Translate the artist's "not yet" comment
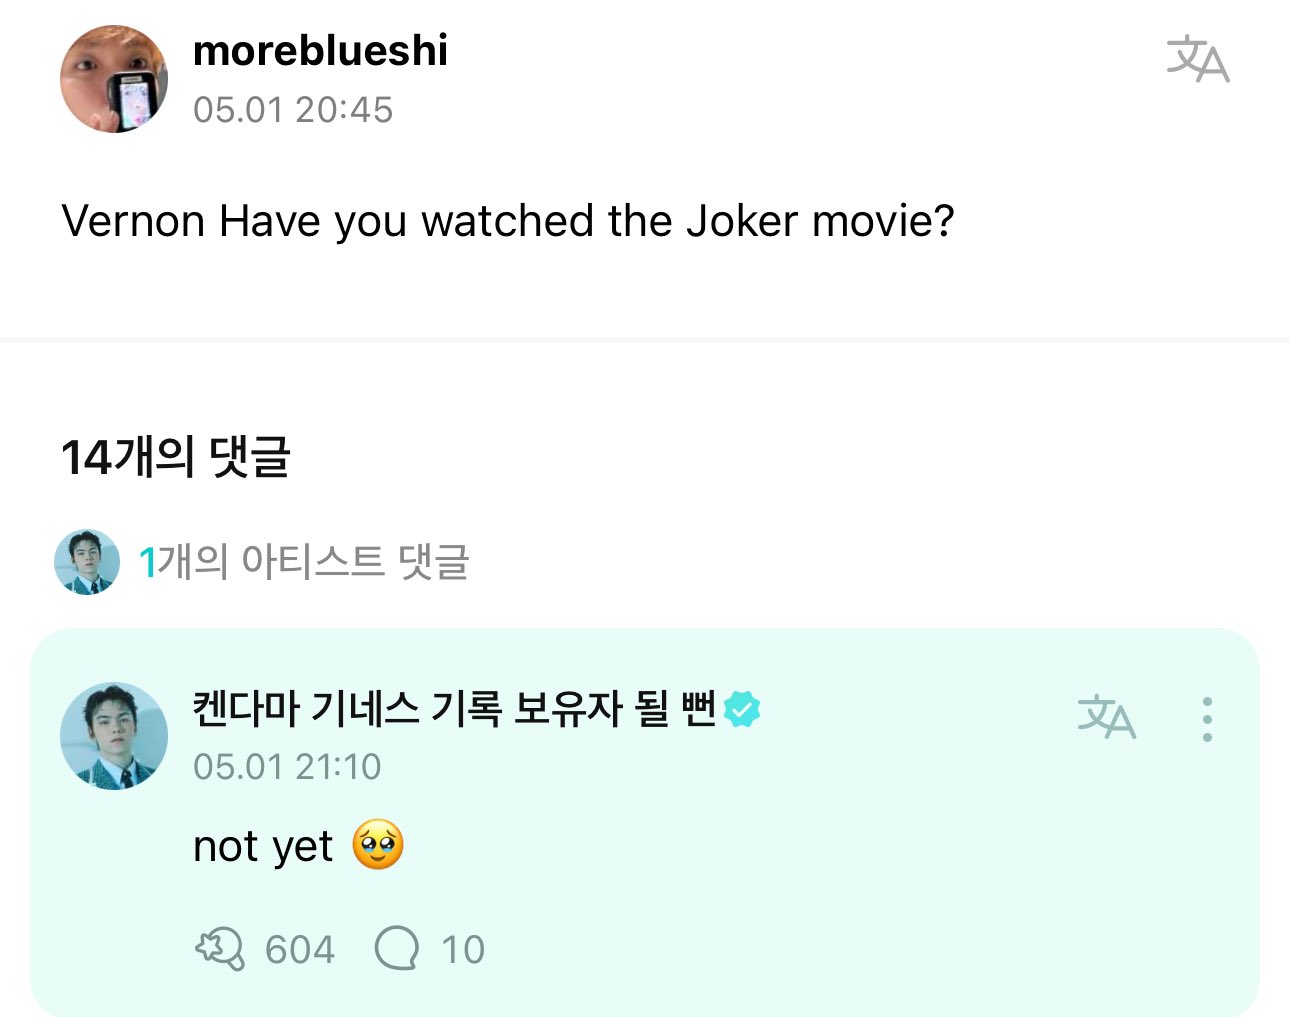This screenshot has height=1017, width=1289. coord(1106,717)
